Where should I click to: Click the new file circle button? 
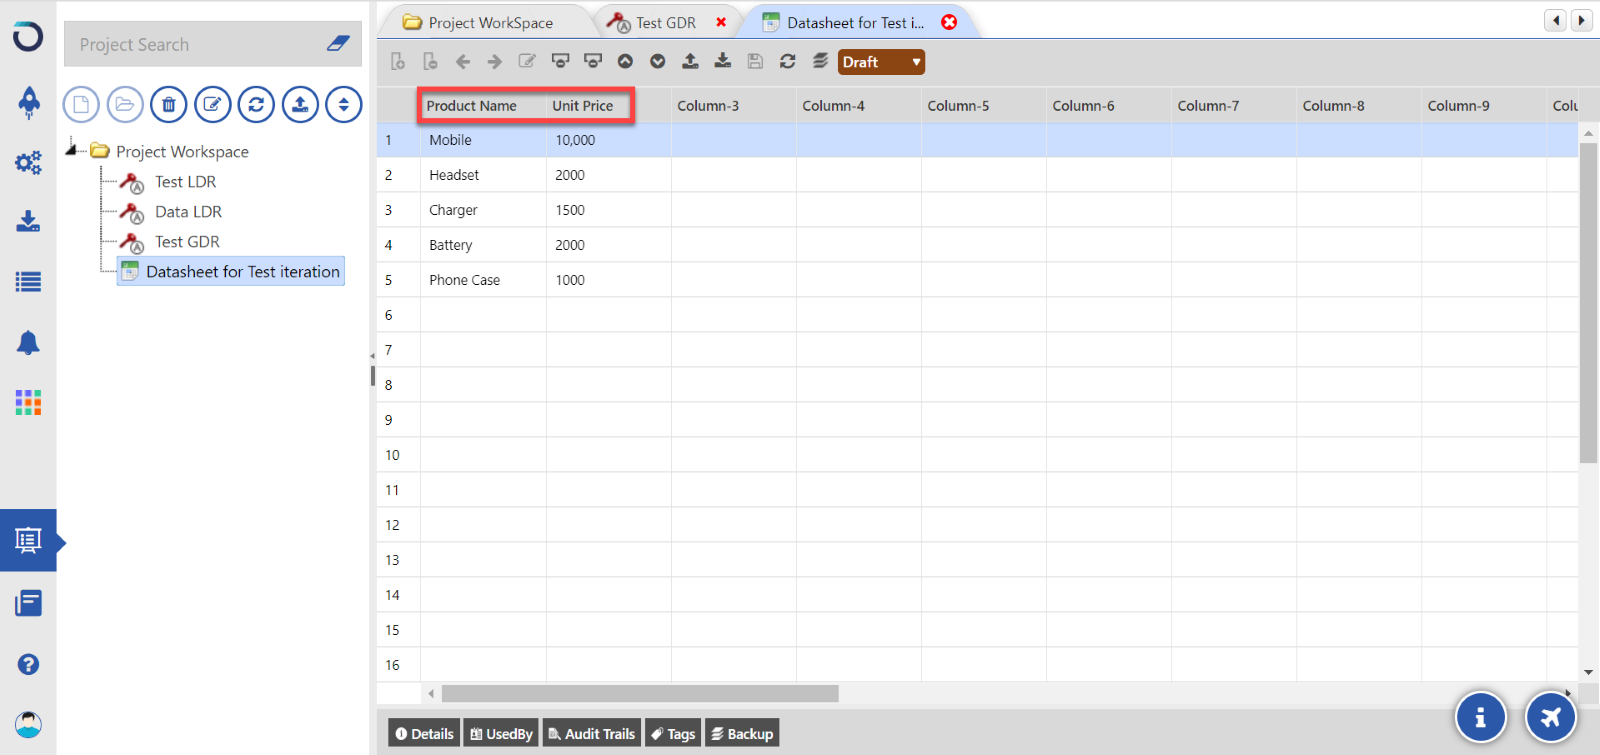pos(81,104)
